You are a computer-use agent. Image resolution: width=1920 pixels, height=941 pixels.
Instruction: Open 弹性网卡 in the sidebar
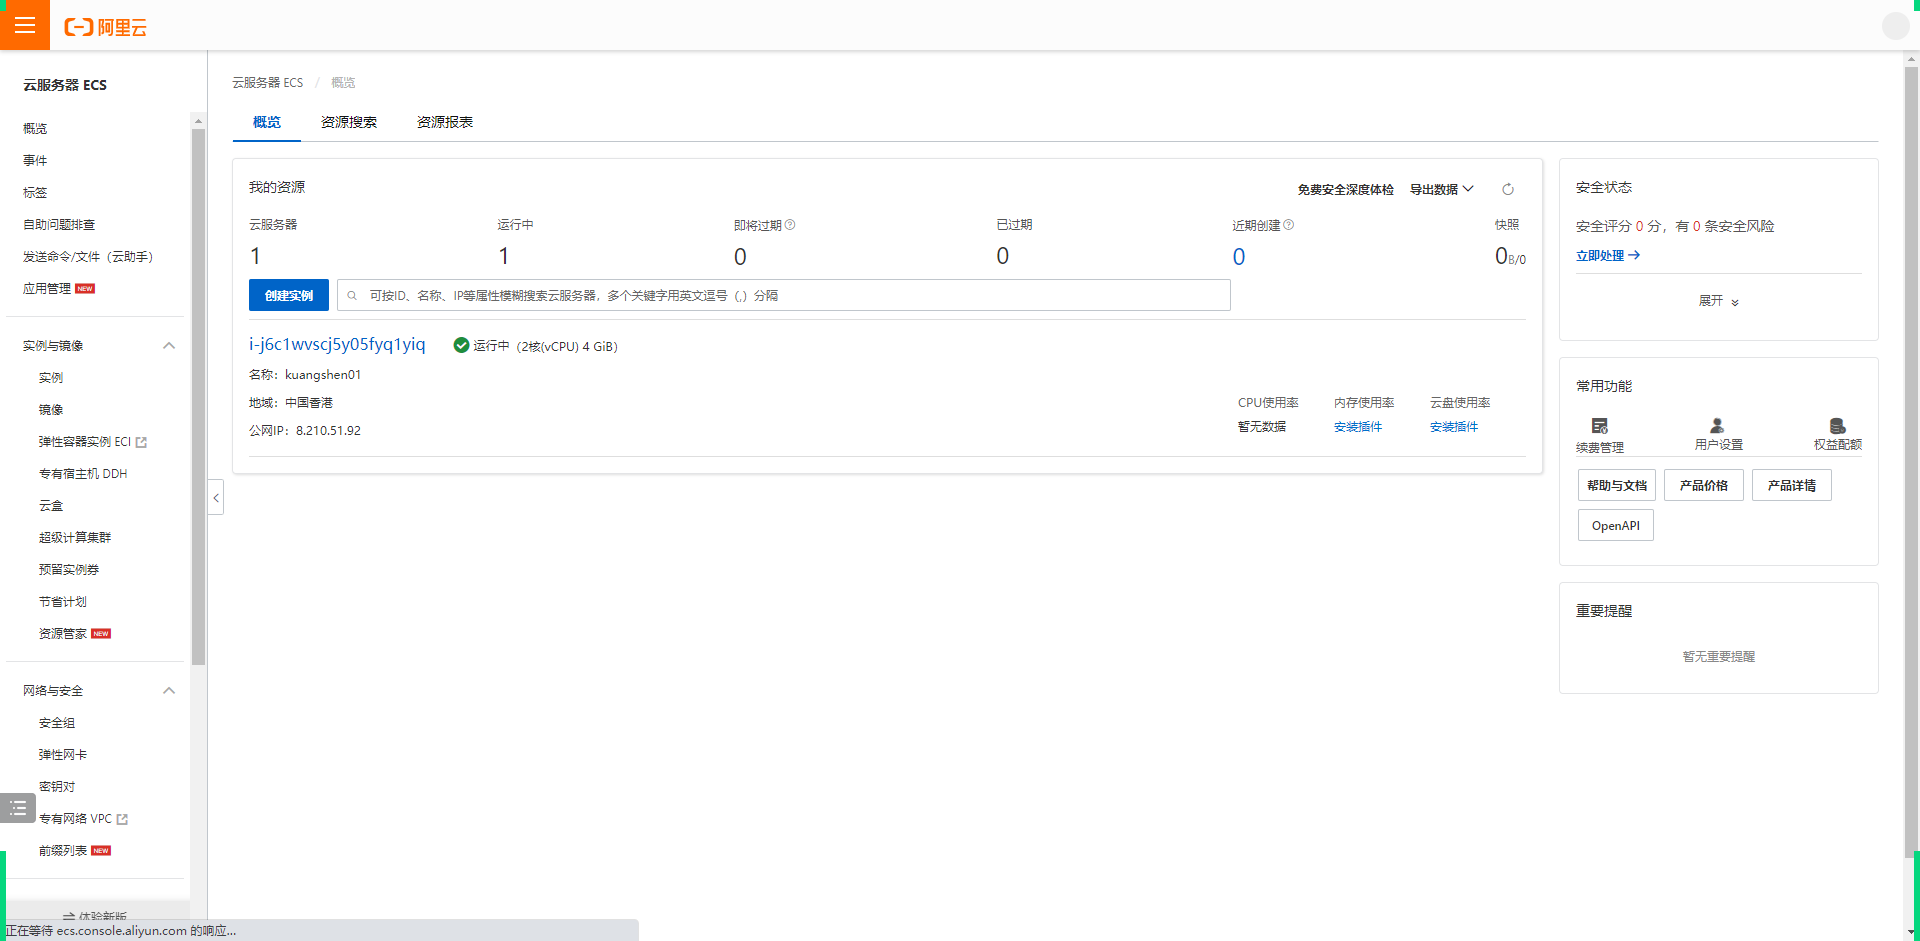click(x=63, y=754)
